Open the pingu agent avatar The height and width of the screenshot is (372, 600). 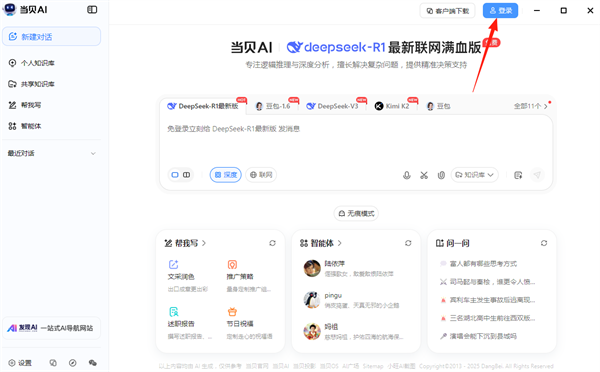(x=312, y=300)
